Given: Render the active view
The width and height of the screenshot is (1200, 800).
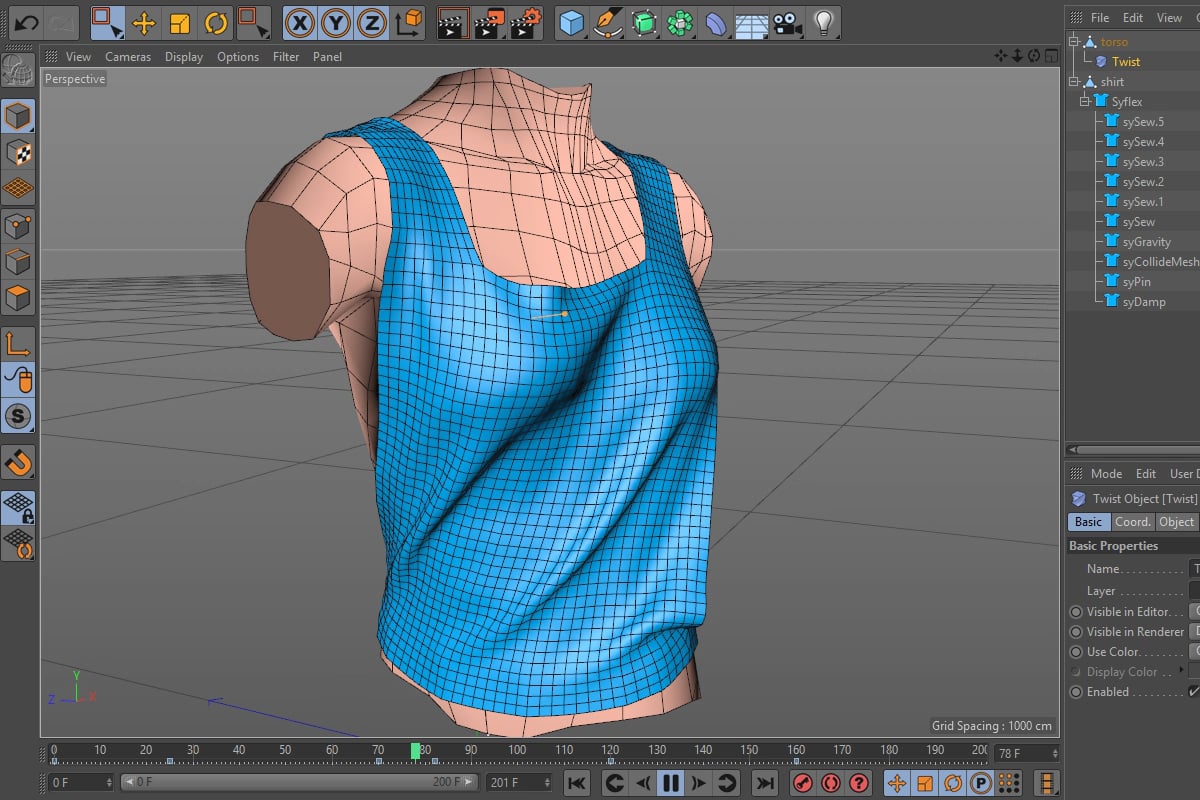Looking at the screenshot, I should pyautogui.click(x=454, y=22).
